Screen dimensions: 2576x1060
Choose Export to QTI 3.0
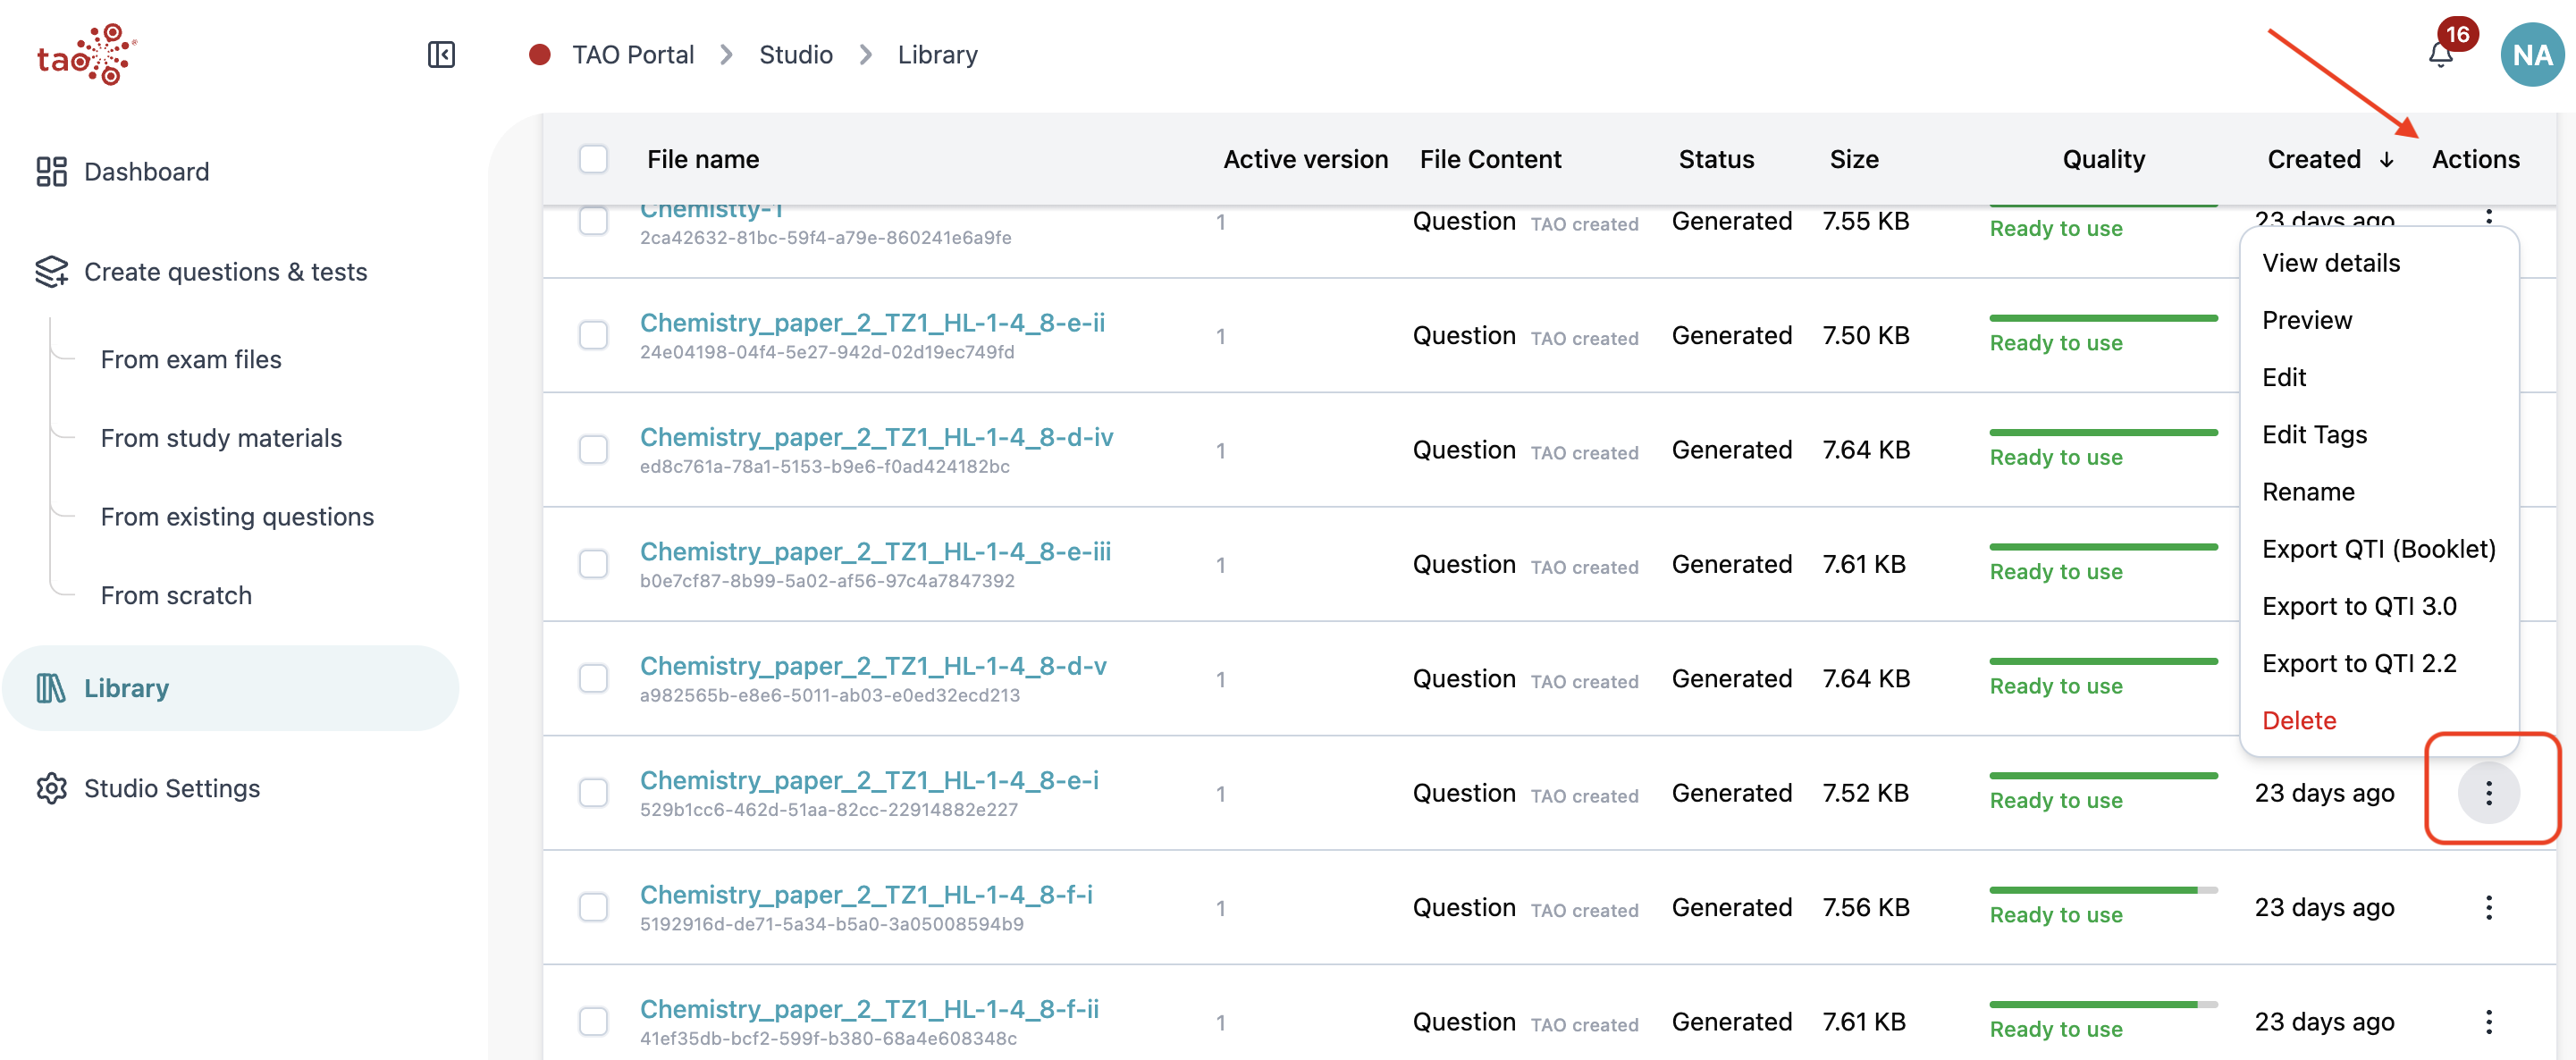[x=2358, y=606]
